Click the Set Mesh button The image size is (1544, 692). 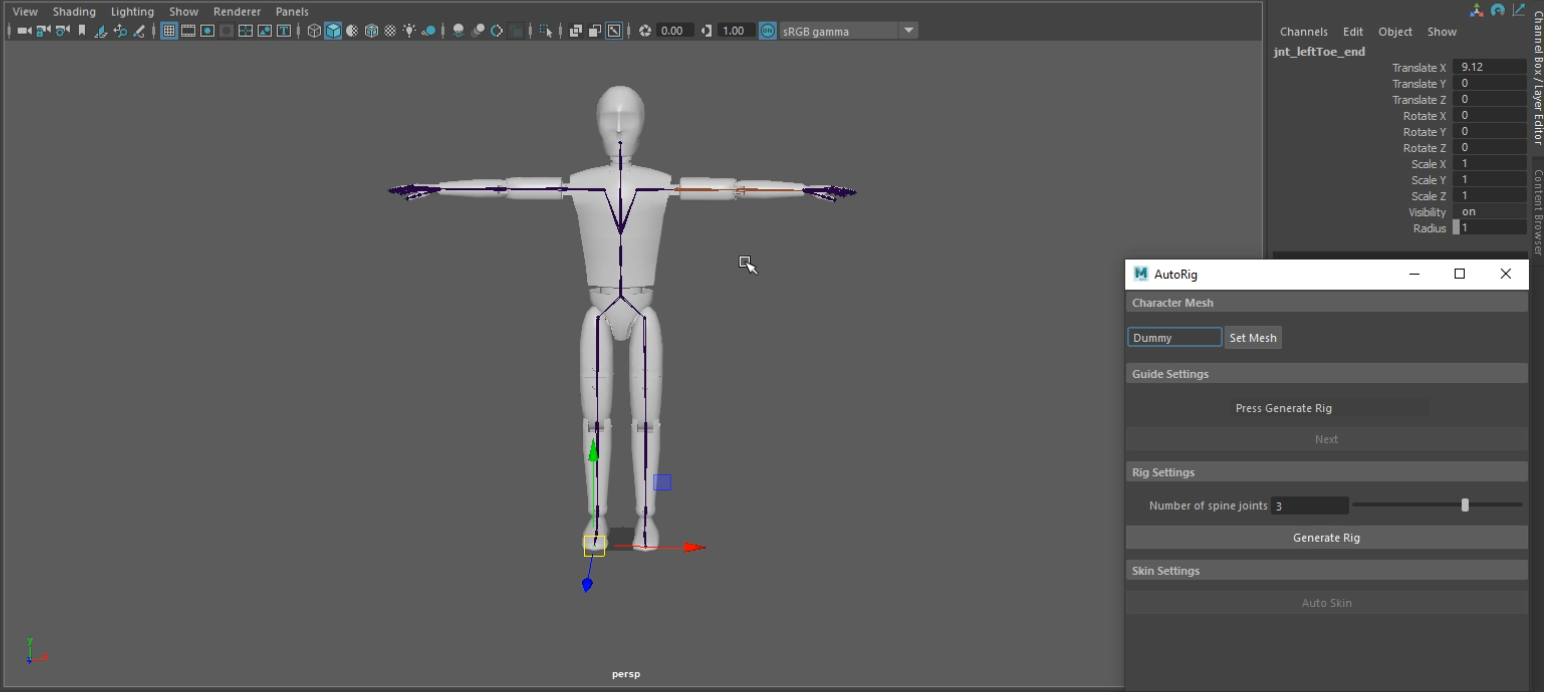[x=1253, y=337]
